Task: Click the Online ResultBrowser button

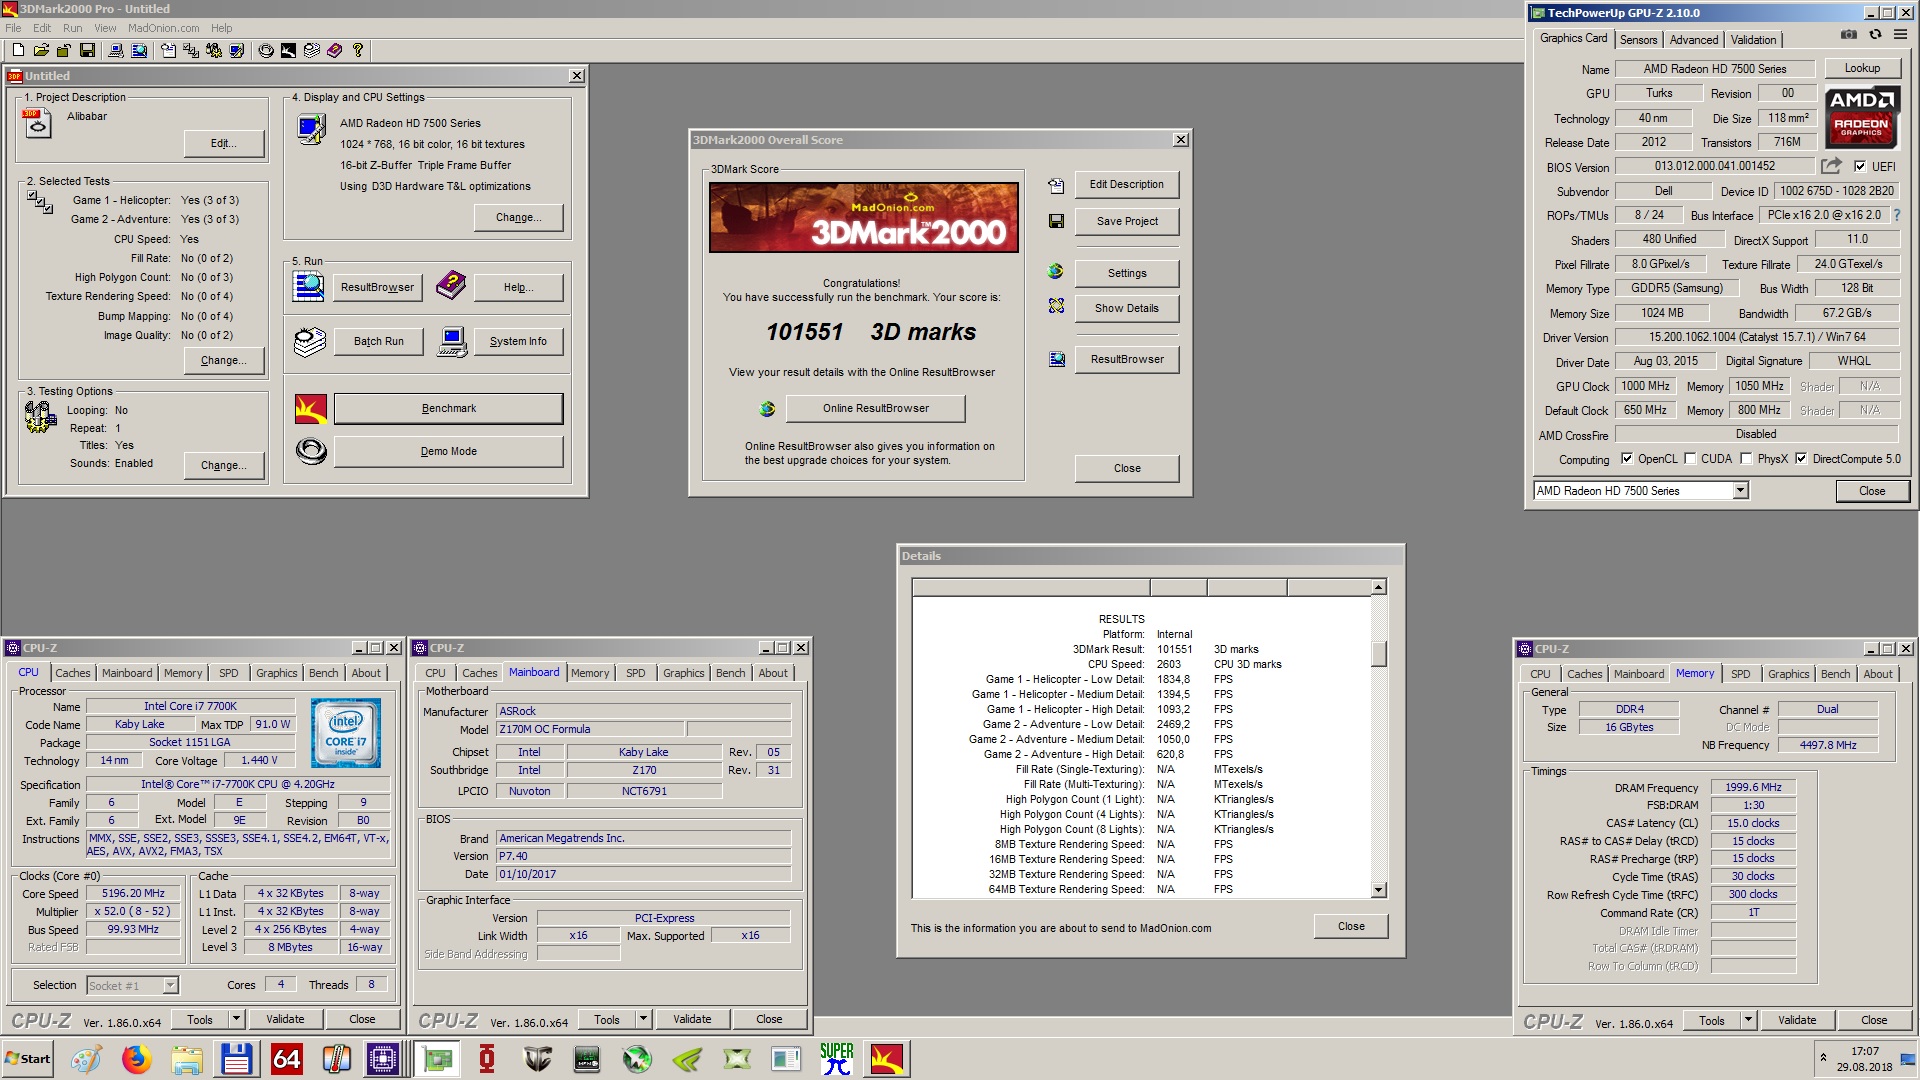Action: click(876, 408)
